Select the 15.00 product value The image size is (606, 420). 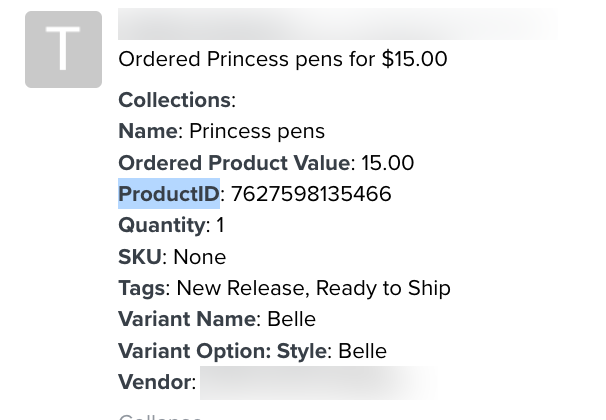point(387,163)
